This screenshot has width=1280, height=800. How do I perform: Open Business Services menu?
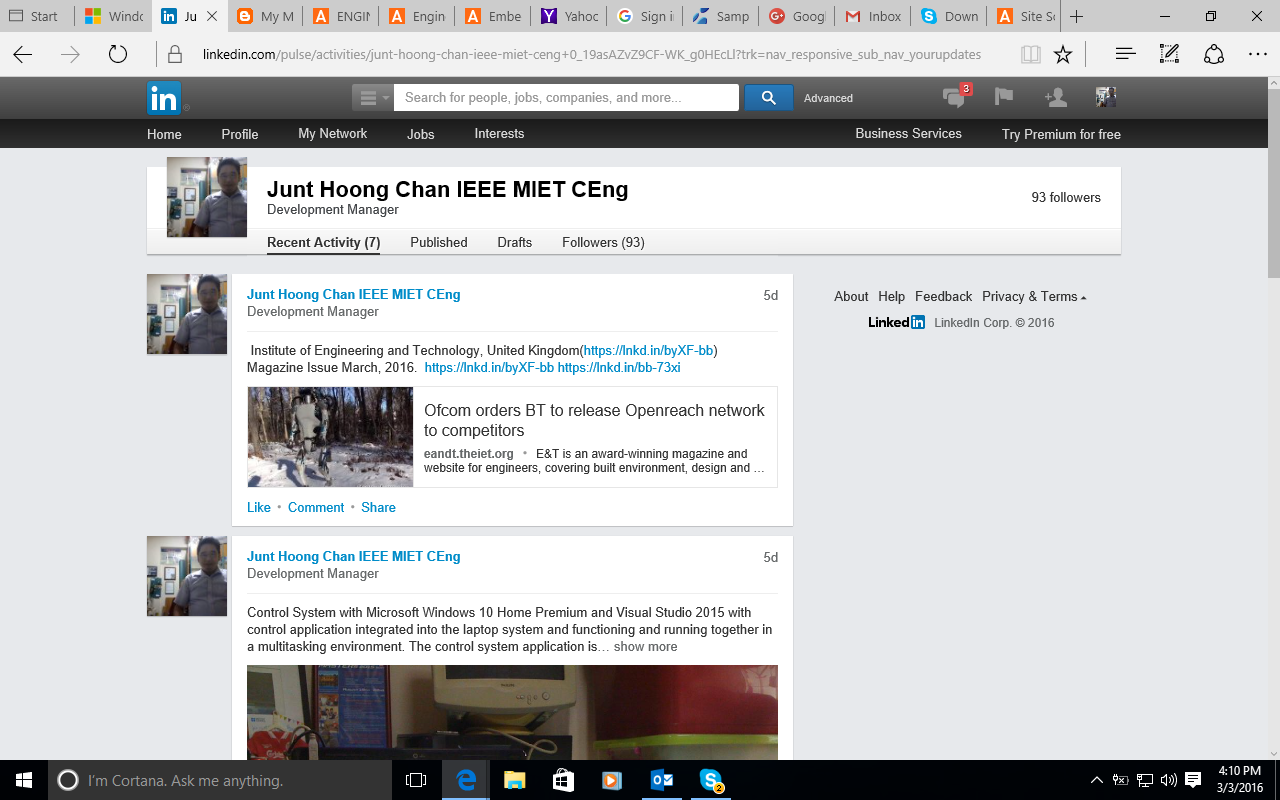908,133
